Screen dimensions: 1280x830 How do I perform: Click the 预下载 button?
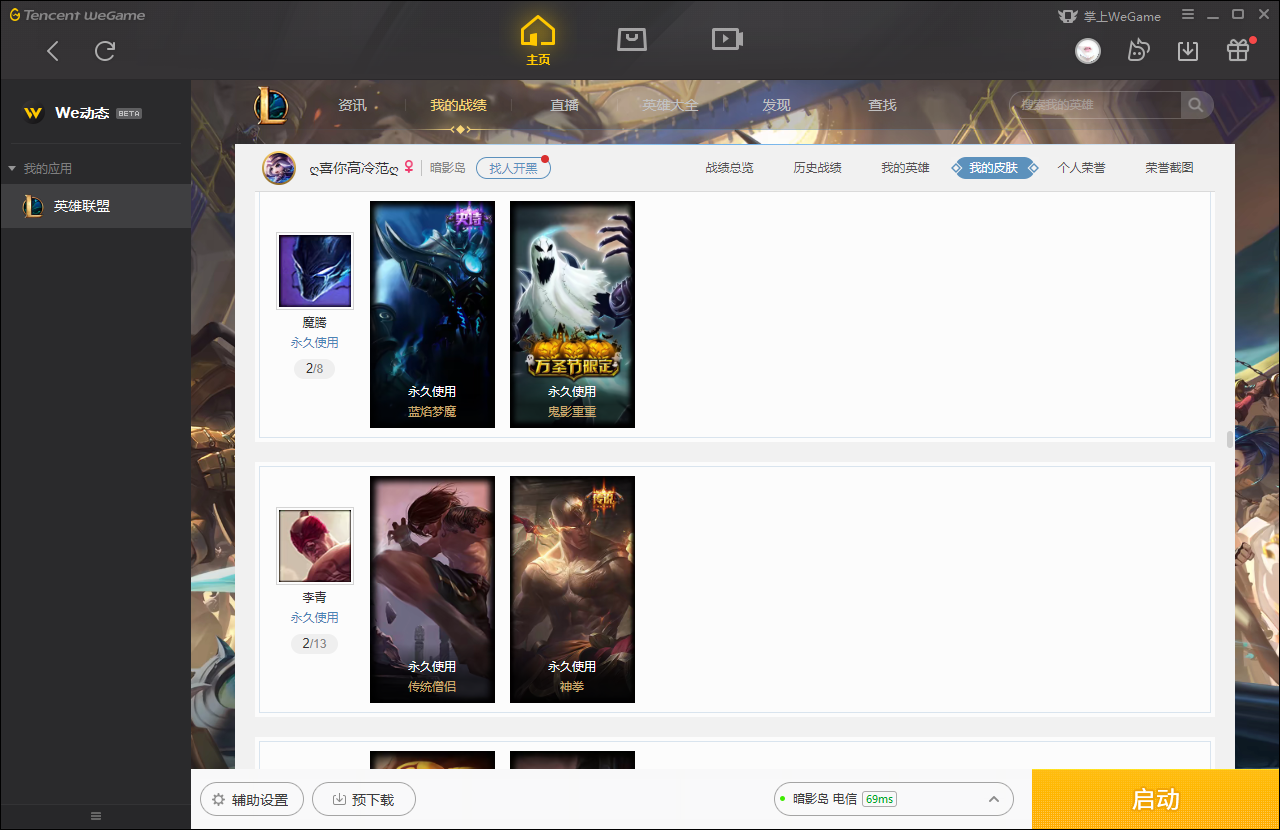click(x=364, y=800)
